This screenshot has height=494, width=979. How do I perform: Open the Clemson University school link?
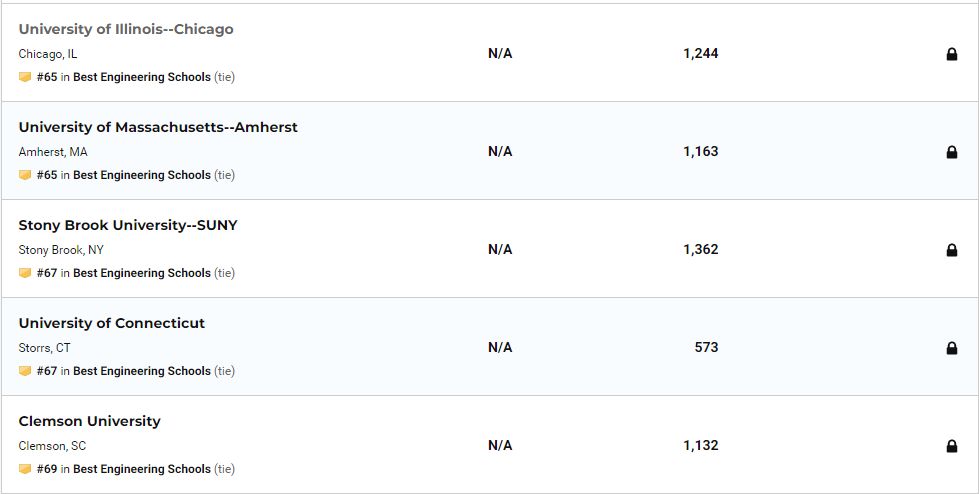[90, 421]
